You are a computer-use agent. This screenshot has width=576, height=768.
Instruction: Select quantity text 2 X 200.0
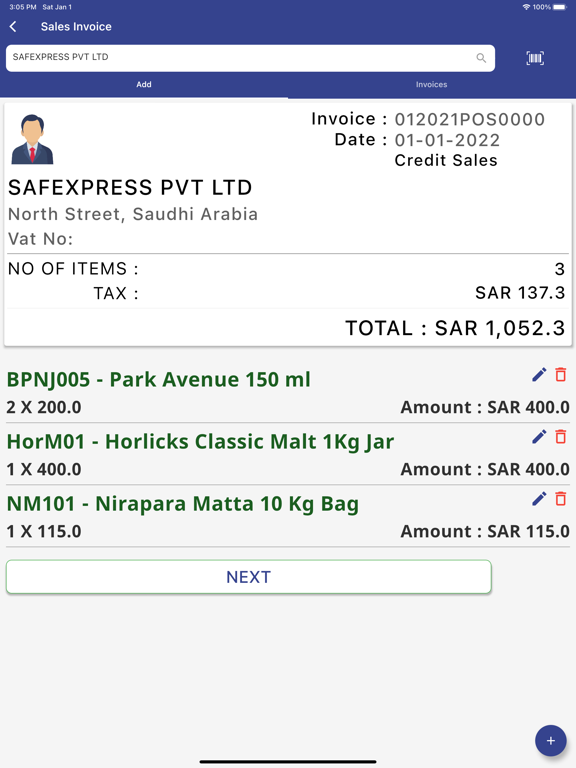(x=44, y=408)
